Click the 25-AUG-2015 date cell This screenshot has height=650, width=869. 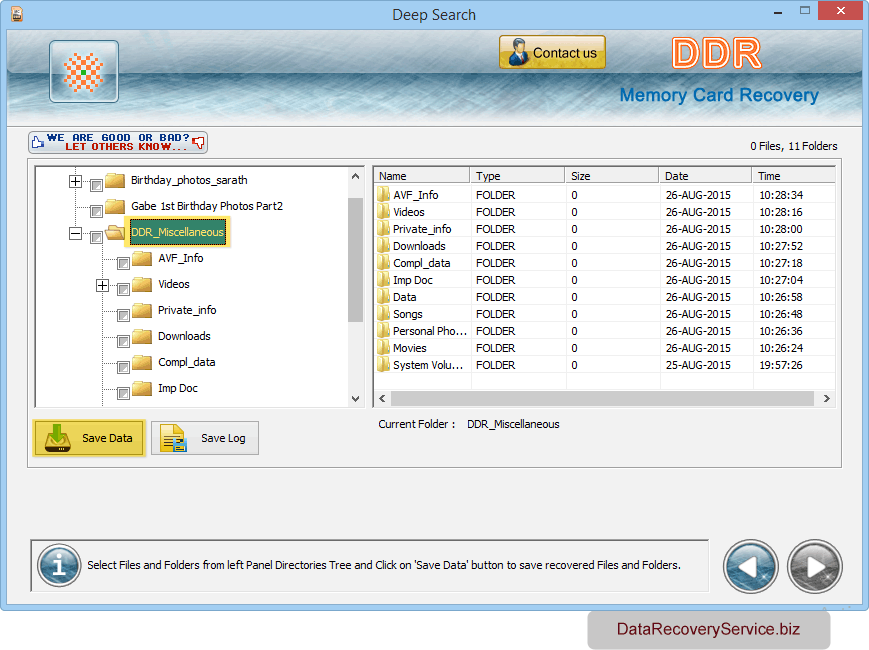click(698, 365)
